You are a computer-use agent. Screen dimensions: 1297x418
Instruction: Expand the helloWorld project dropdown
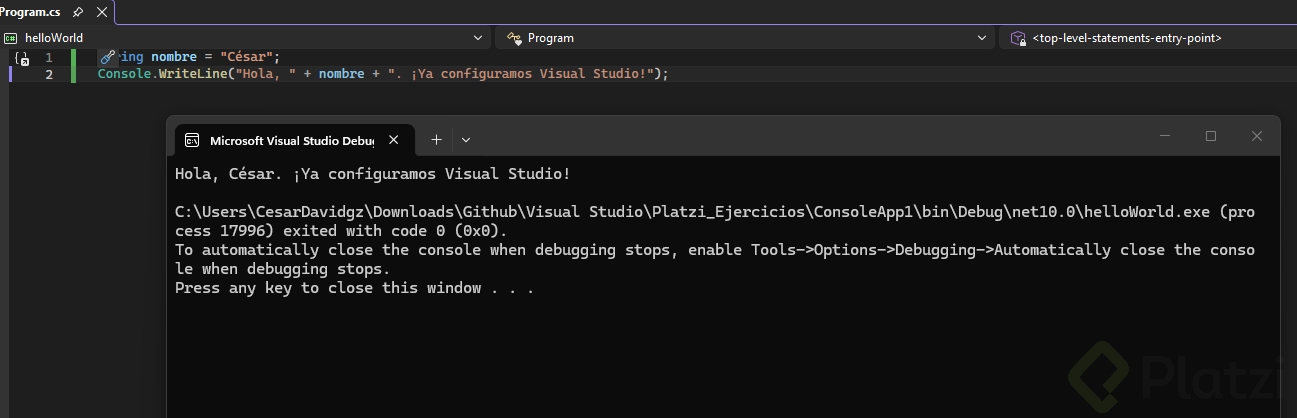[x=478, y=38]
